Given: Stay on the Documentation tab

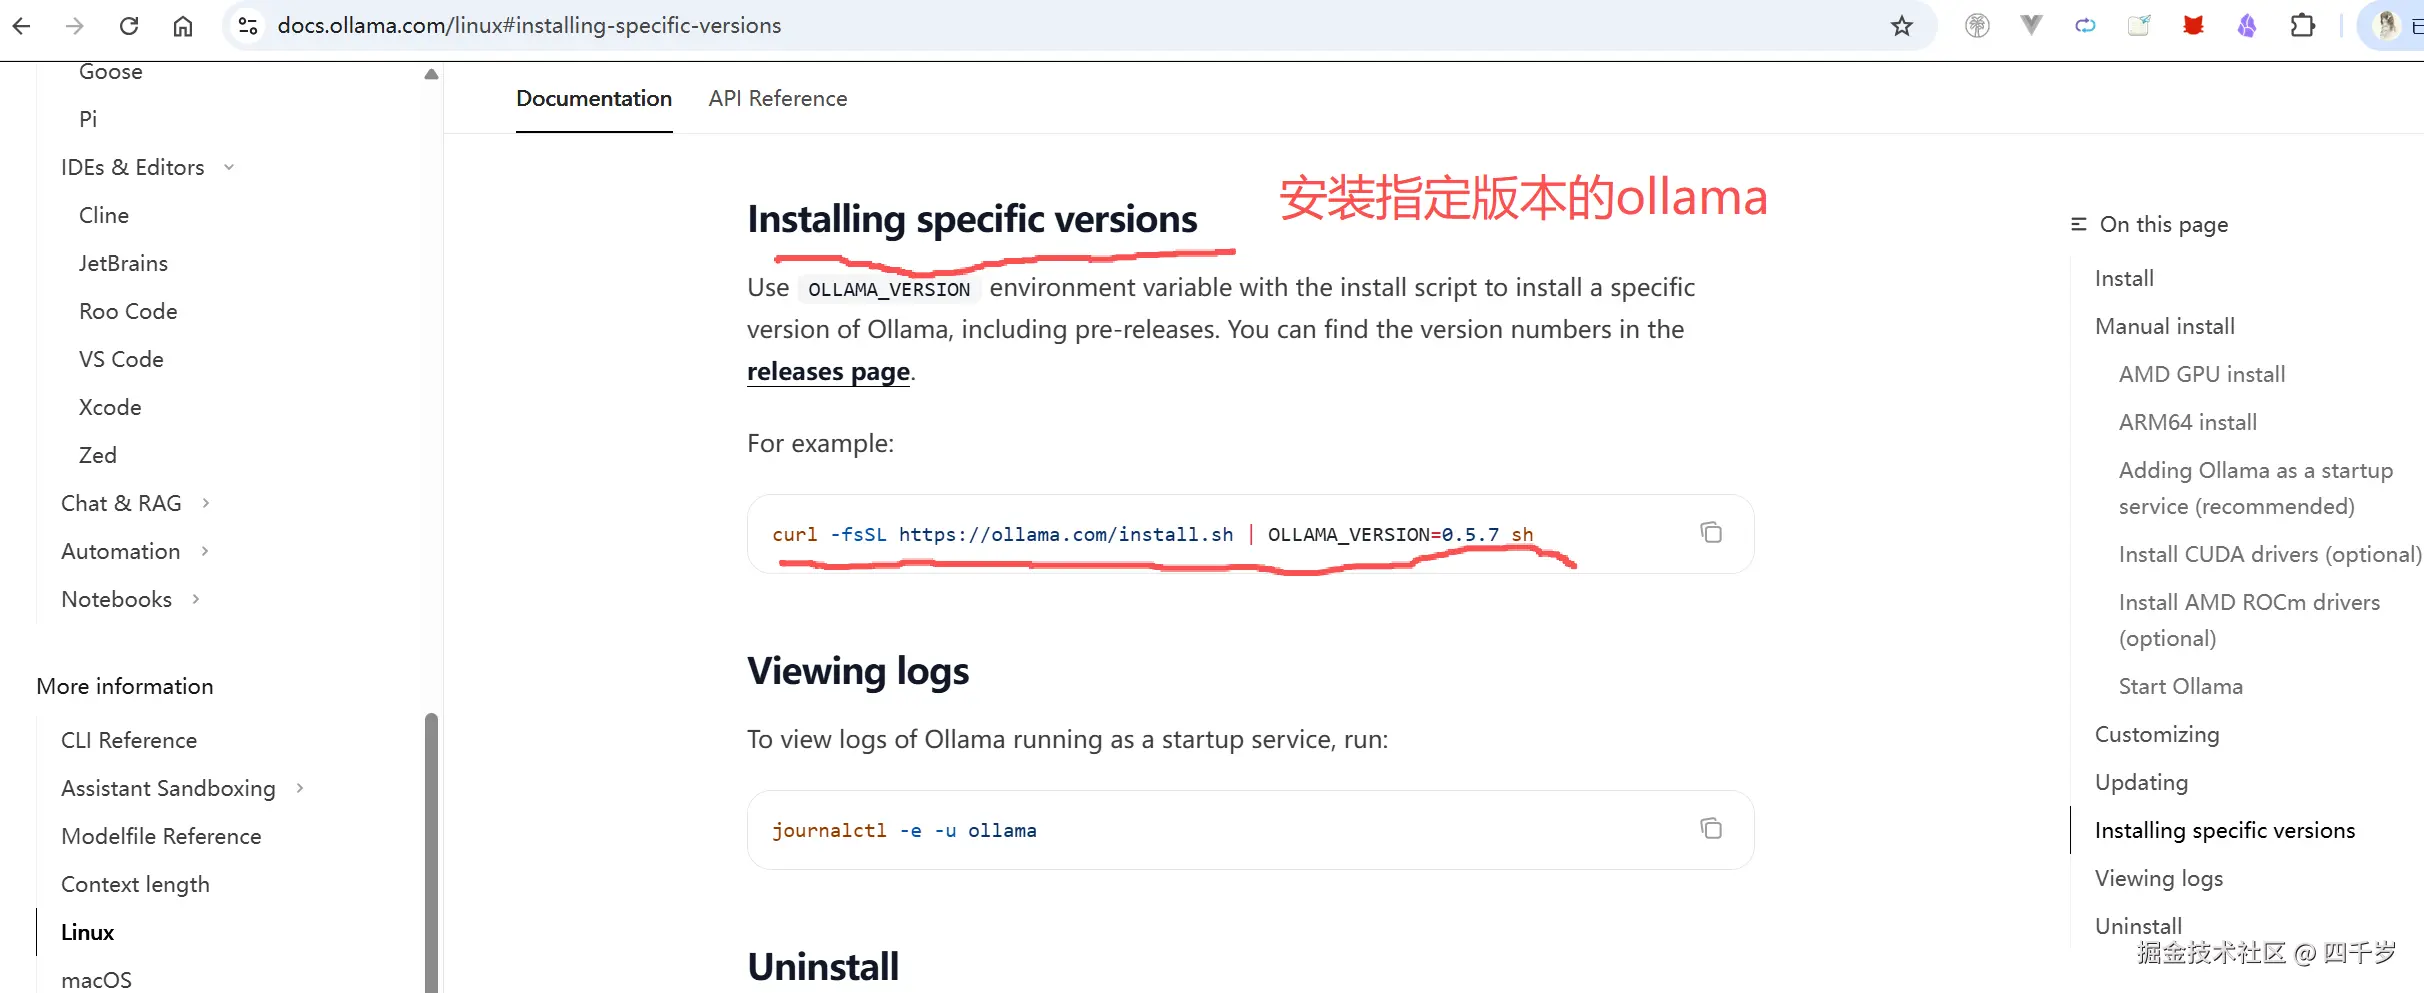Looking at the screenshot, I should tap(593, 98).
